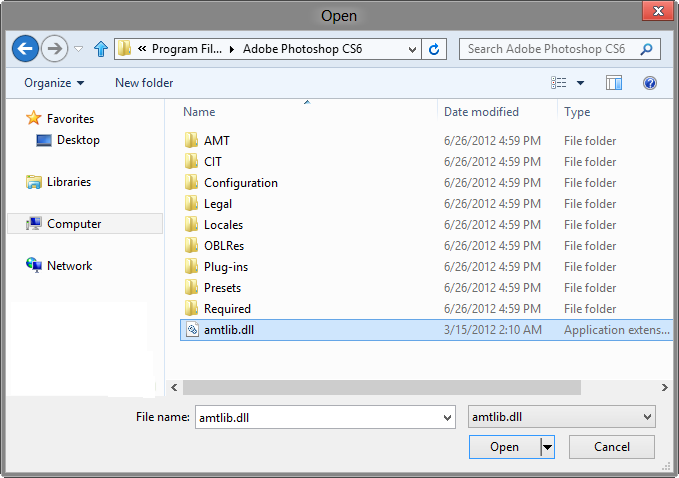Select the Required folder icon
This screenshot has height=478, width=679.
coord(191,308)
